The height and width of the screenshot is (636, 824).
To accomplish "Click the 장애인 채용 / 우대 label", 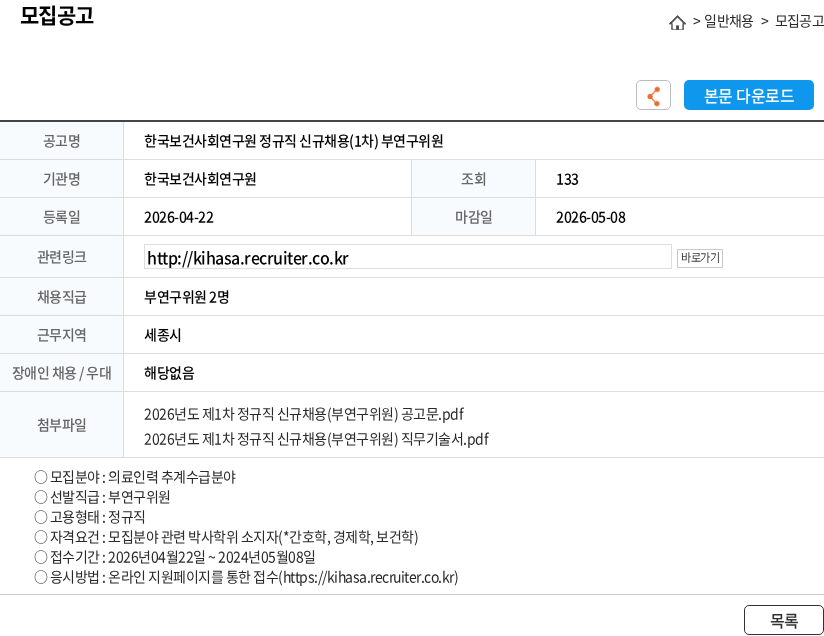I will click(x=61, y=373).
